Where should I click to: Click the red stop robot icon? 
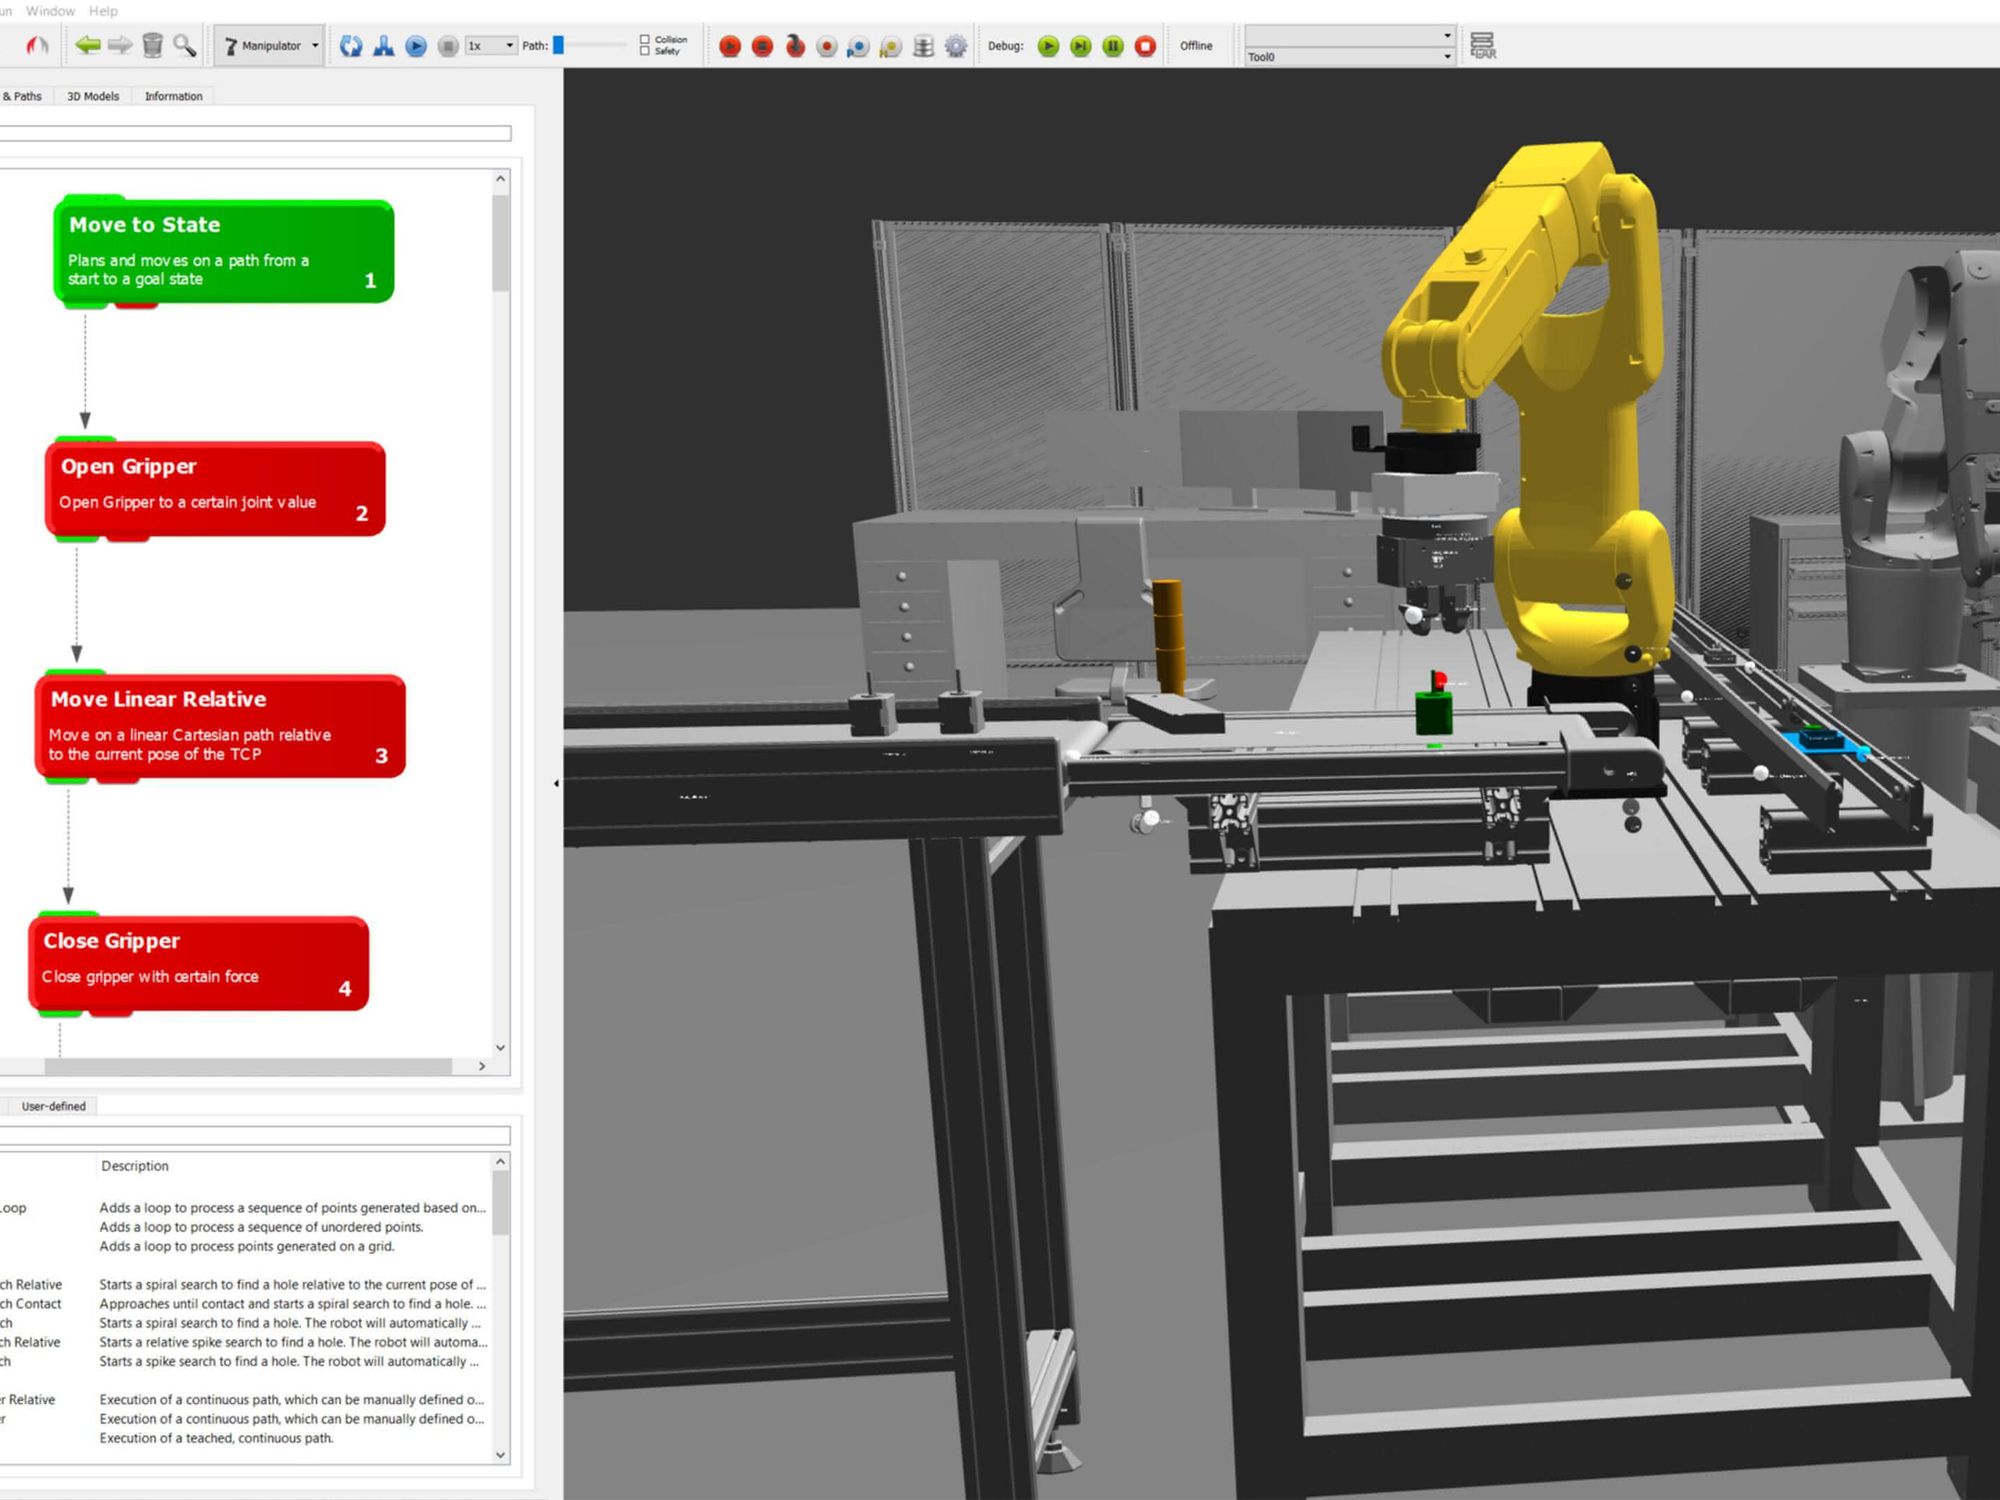[x=762, y=46]
